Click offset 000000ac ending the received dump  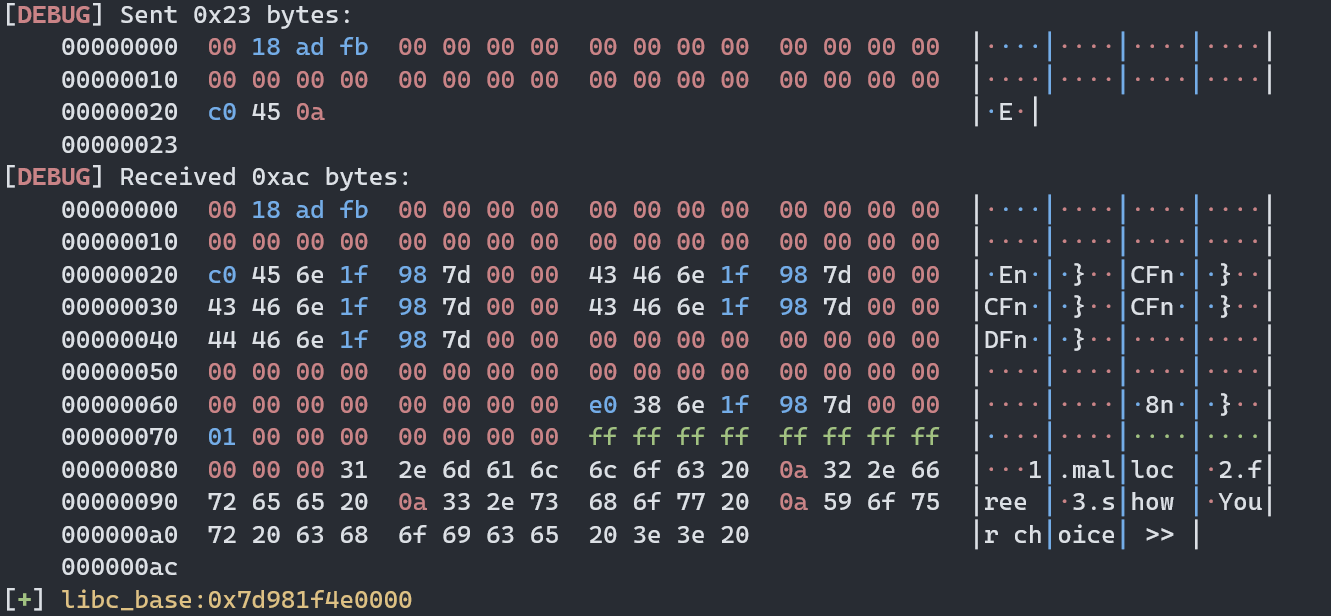click(119, 568)
